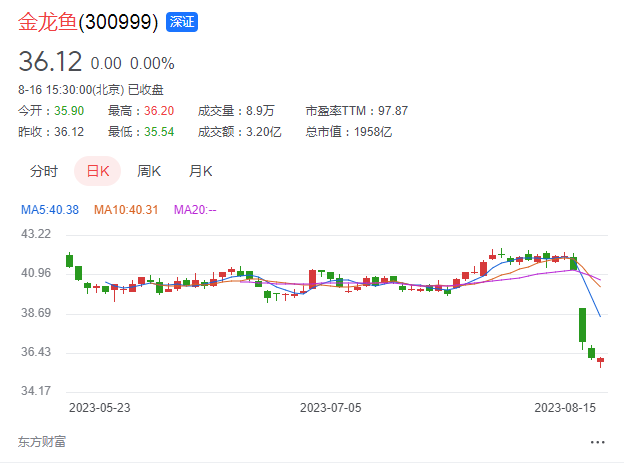Click the 38.69 price axis label
The height and width of the screenshot is (468, 624).
pyautogui.click(x=36, y=313)
